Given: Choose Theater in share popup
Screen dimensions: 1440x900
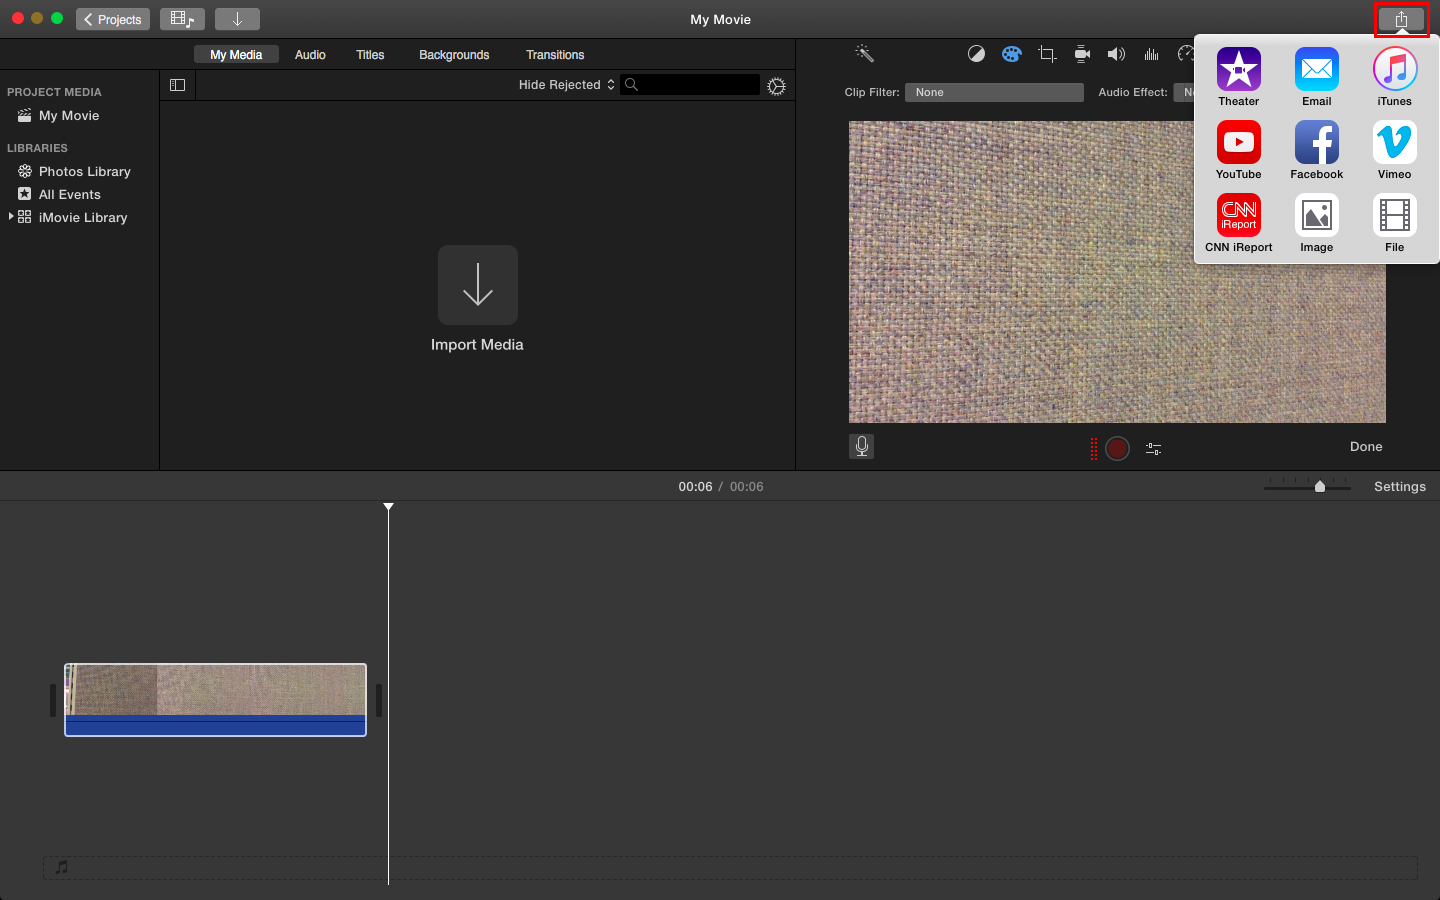Looking at the screenshot, I should [1238, 70].
